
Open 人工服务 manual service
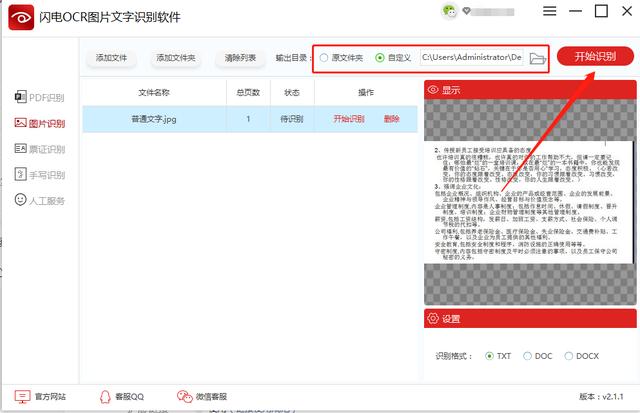[x=40, y=201]
